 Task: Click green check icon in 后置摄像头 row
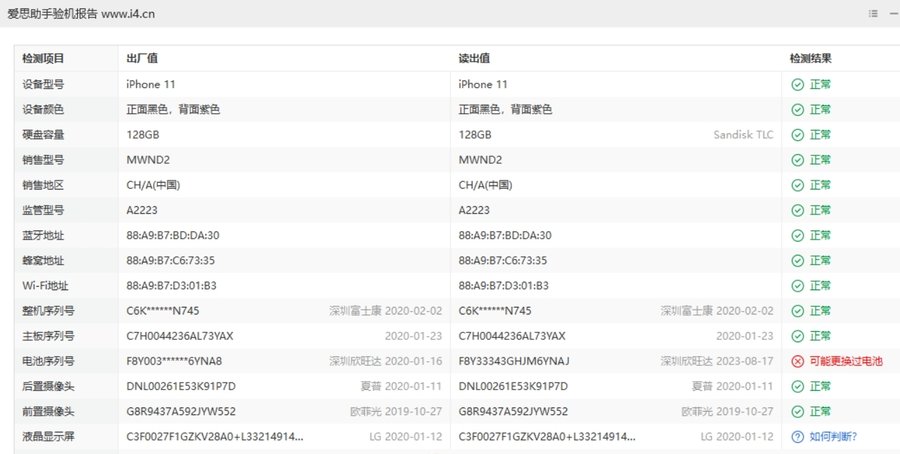[797, 386]
